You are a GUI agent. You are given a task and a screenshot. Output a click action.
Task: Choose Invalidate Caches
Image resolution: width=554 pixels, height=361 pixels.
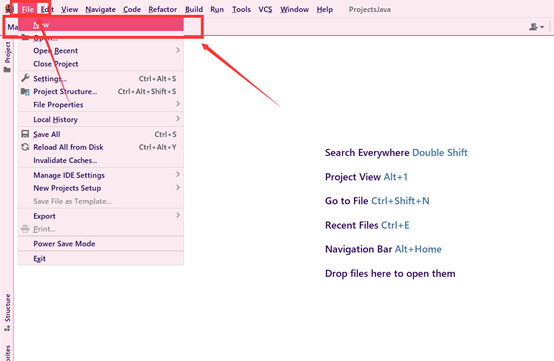[x=101, y=160]
